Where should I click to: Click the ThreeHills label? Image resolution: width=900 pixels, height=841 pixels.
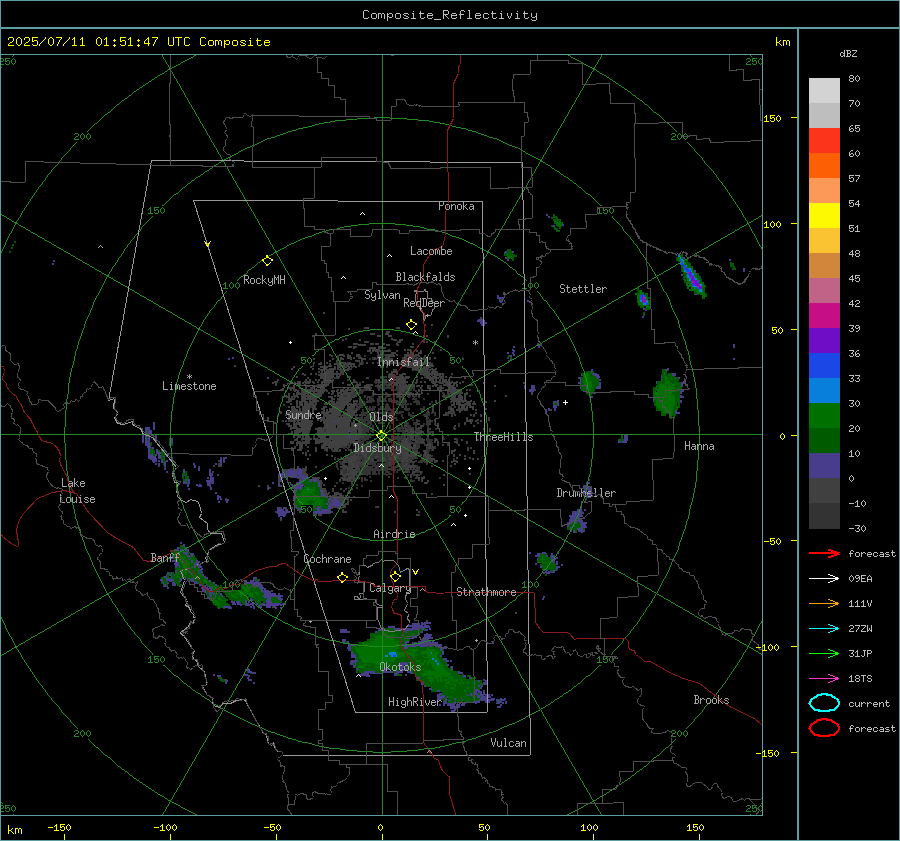[503, 437]
